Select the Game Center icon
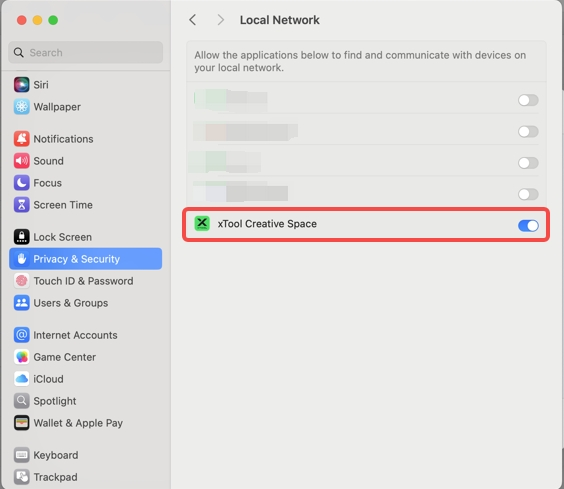Screen dimensions: 564x489 (22, 357)
